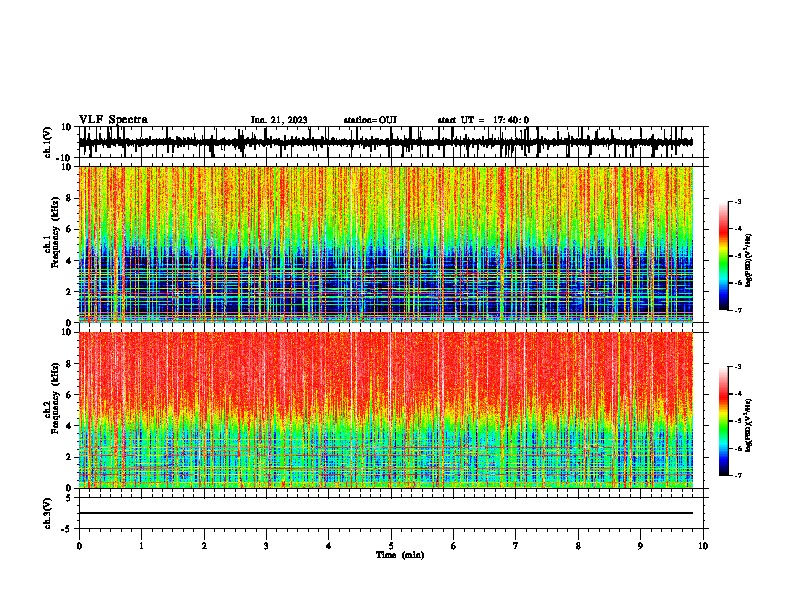Click the time axis tick label "7"

tap(516, 546)
